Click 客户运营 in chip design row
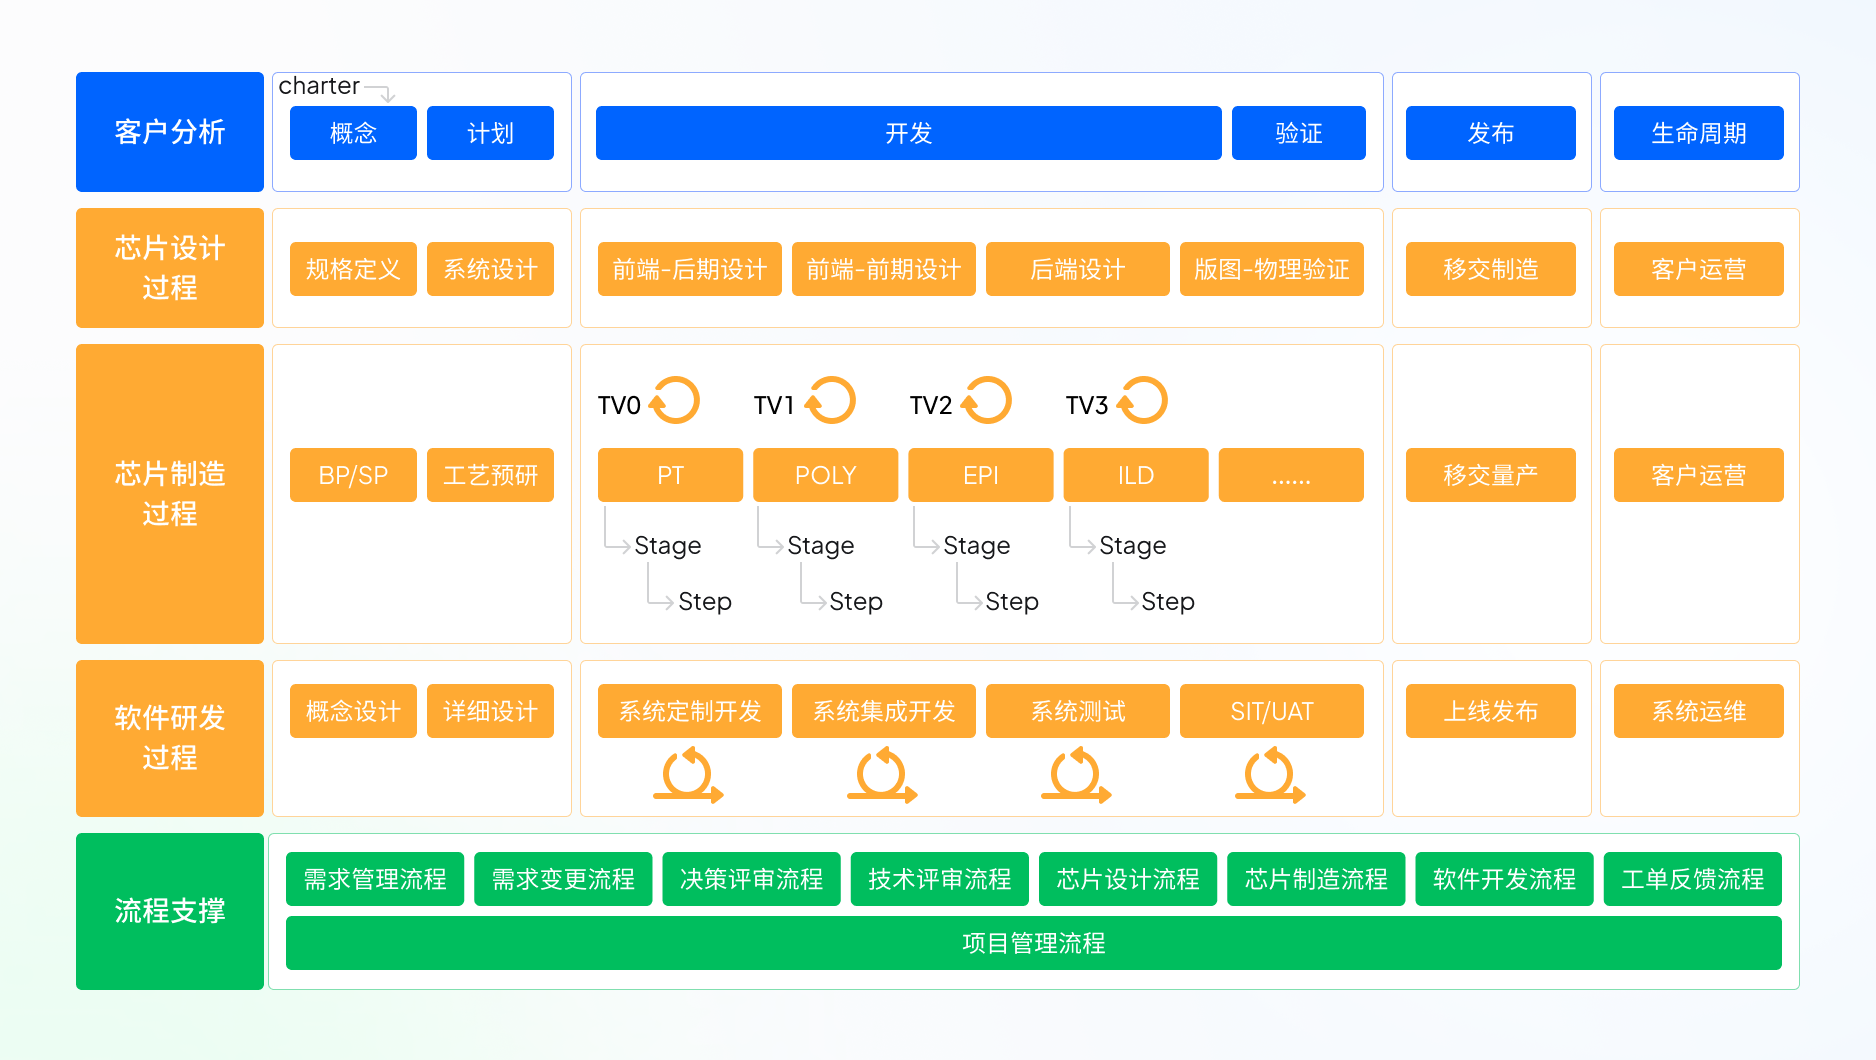Screen dimensions: 1876x1060 pos(1699,269)
